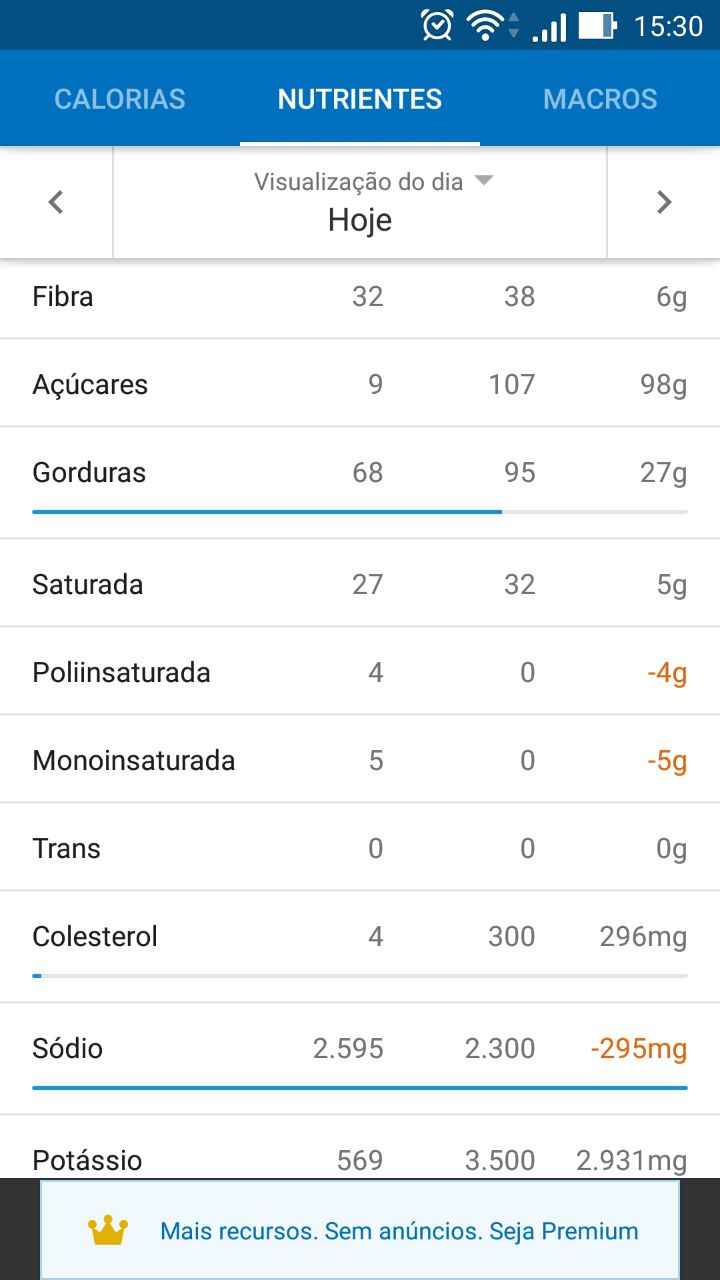Open the Seja Premium banner link
This screenshot has width=720, height=1280.
click(399, 1231)
